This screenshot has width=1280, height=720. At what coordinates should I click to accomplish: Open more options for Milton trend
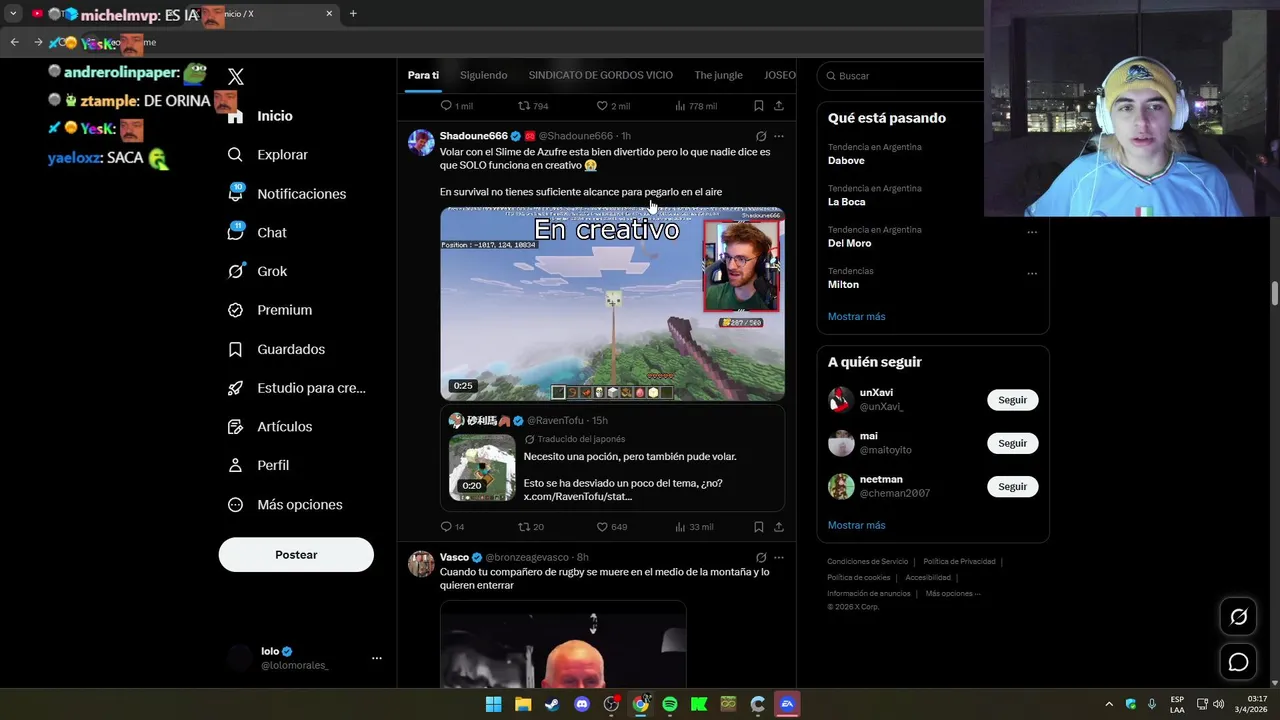(1032, 273)
